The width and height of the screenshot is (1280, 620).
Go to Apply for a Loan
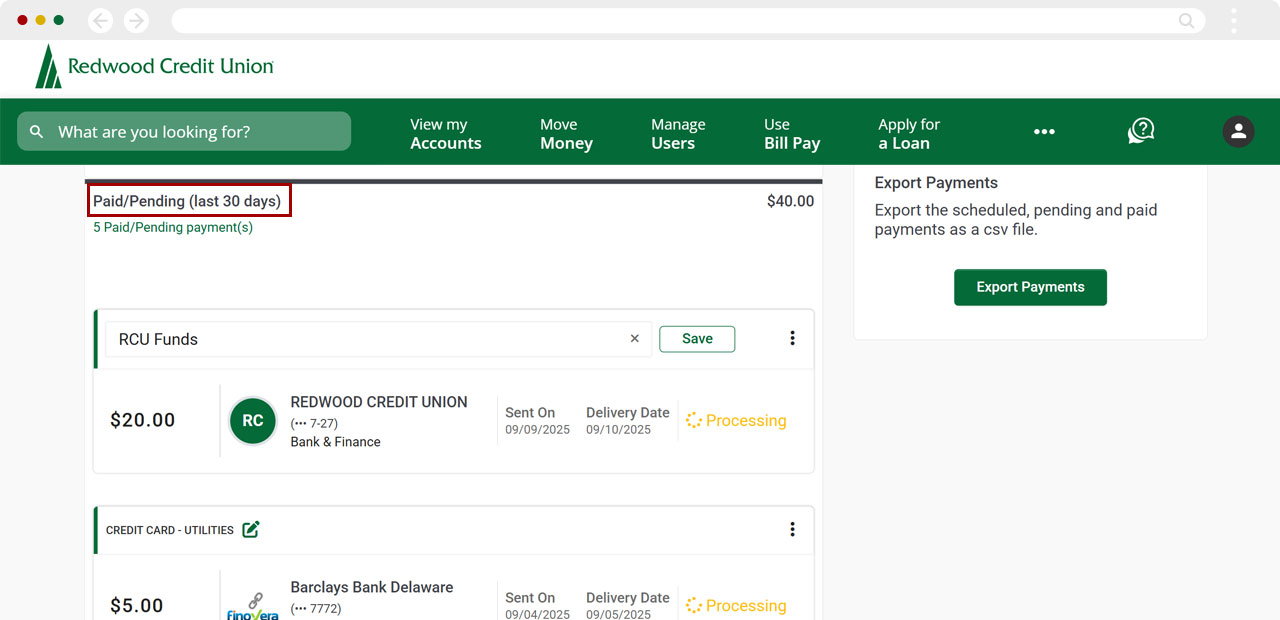[x=908, y=134]
